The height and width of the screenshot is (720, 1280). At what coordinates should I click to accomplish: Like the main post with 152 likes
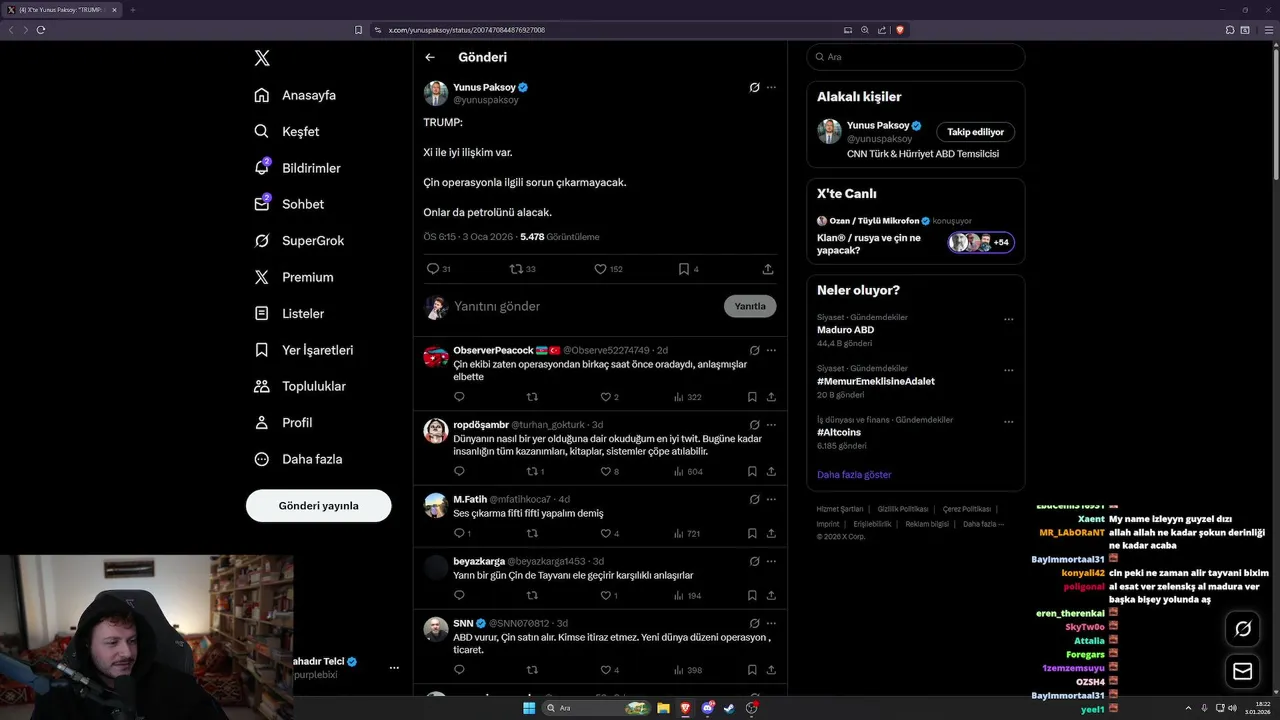point(601,269)
